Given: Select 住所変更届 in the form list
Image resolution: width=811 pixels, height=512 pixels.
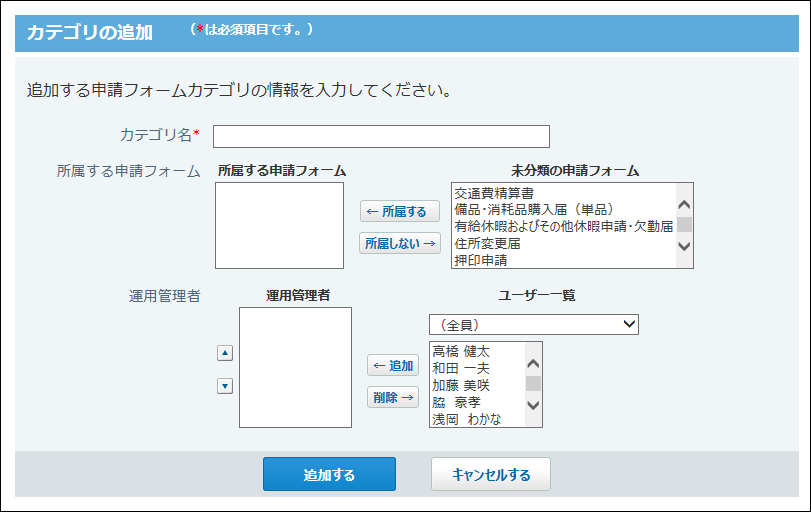Looking at the screenshot, I should 487,243.
